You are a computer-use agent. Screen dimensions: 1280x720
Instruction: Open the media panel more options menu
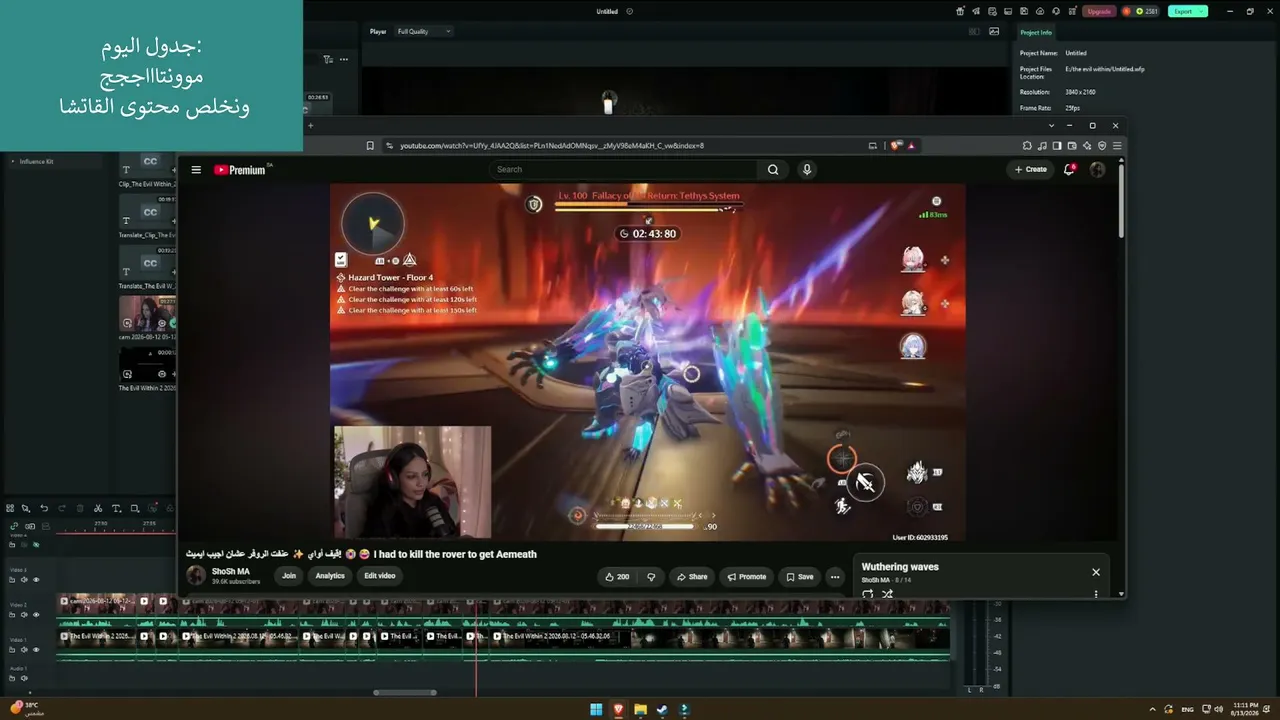[x=344, y=59]
